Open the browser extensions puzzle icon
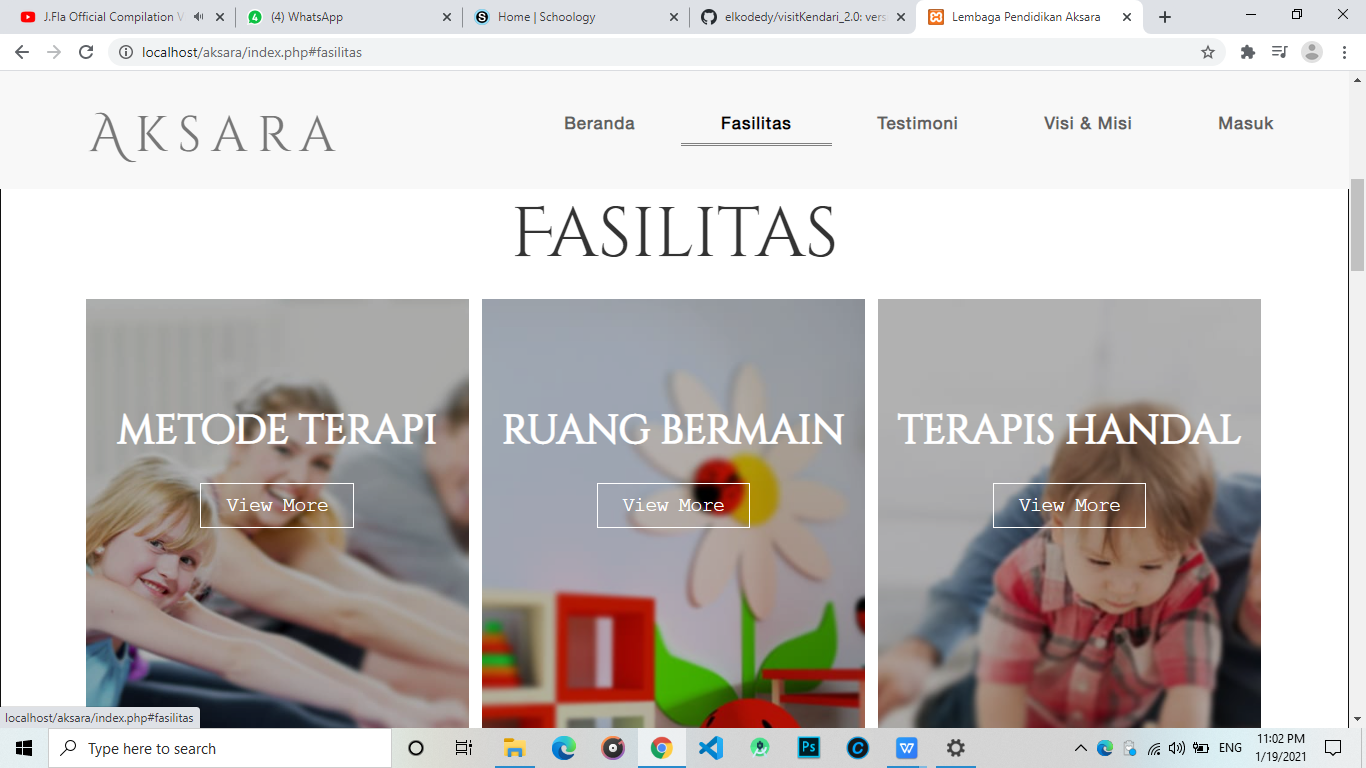Screen dimensions: 1366x768 coord(1247,52)
